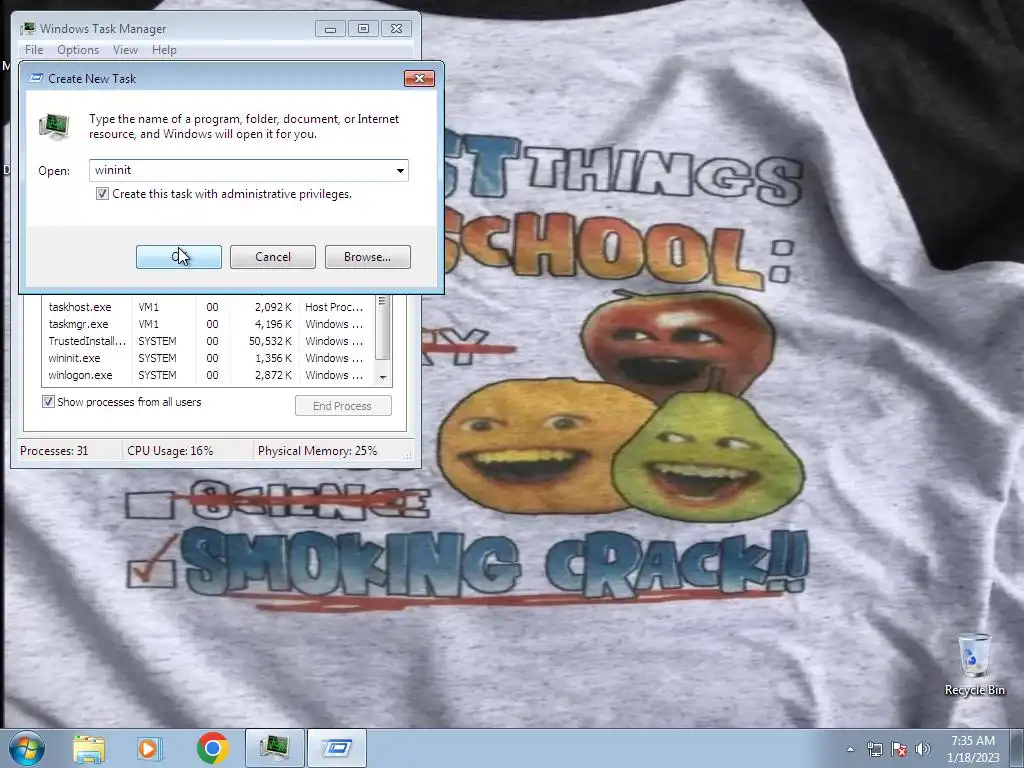Click the Run icon in Create New Task dialog
1024x768 pixels.
54,126
